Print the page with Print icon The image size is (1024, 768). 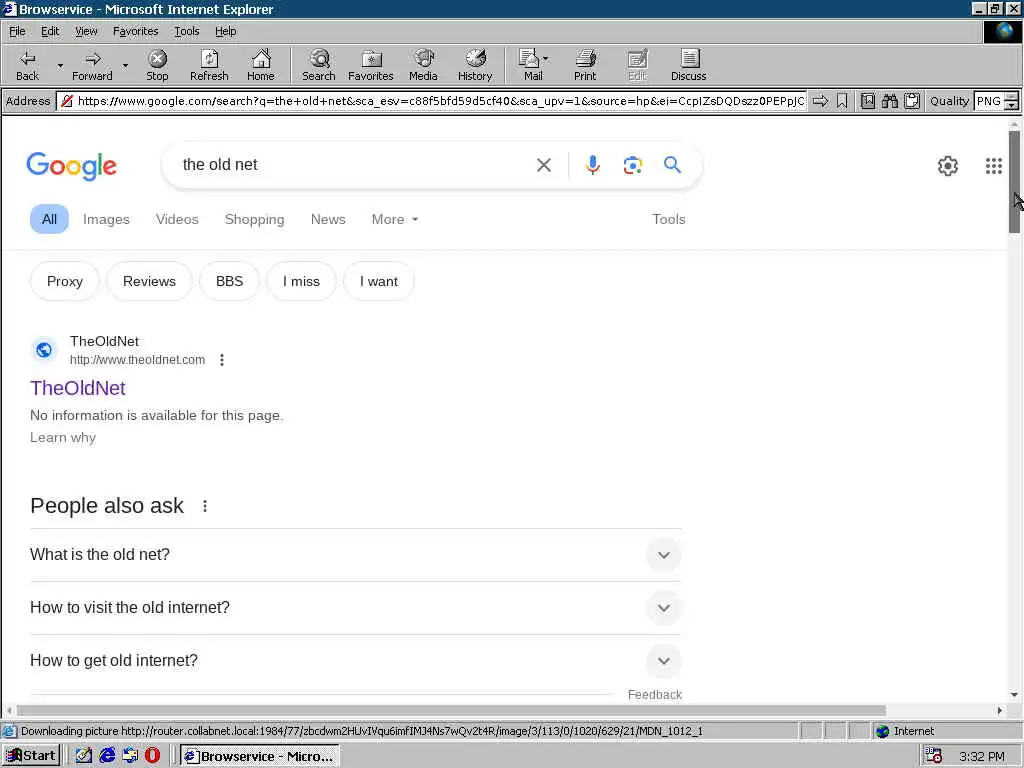tap(585, 66)
